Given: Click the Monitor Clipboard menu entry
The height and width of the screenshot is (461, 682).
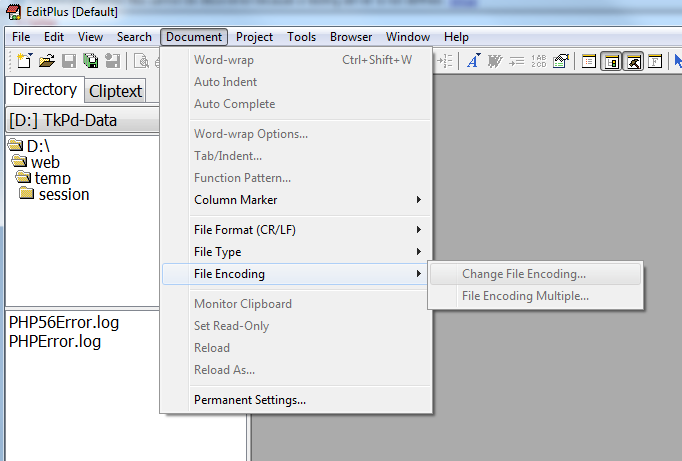Looking at the screenshot, I should click(x=296, y=304).
